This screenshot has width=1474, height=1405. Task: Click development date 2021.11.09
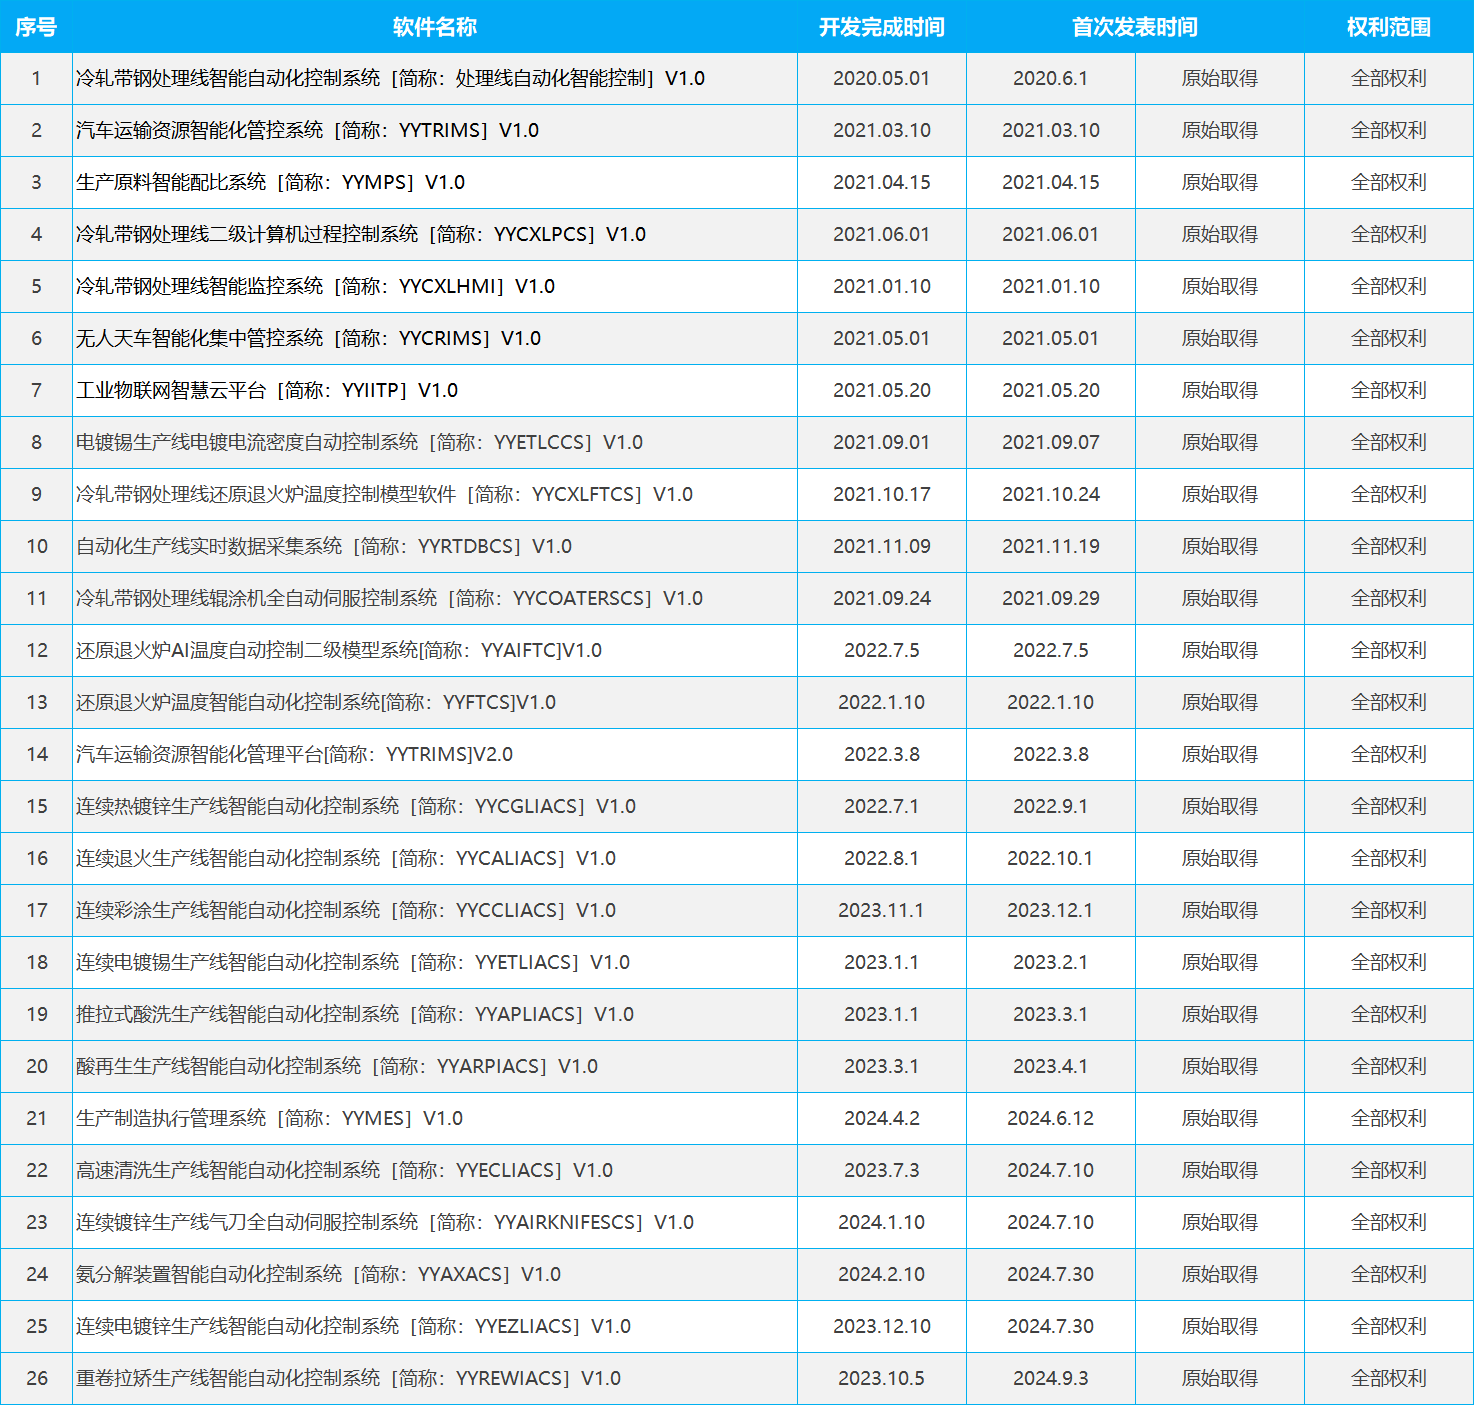click(882, 547)
